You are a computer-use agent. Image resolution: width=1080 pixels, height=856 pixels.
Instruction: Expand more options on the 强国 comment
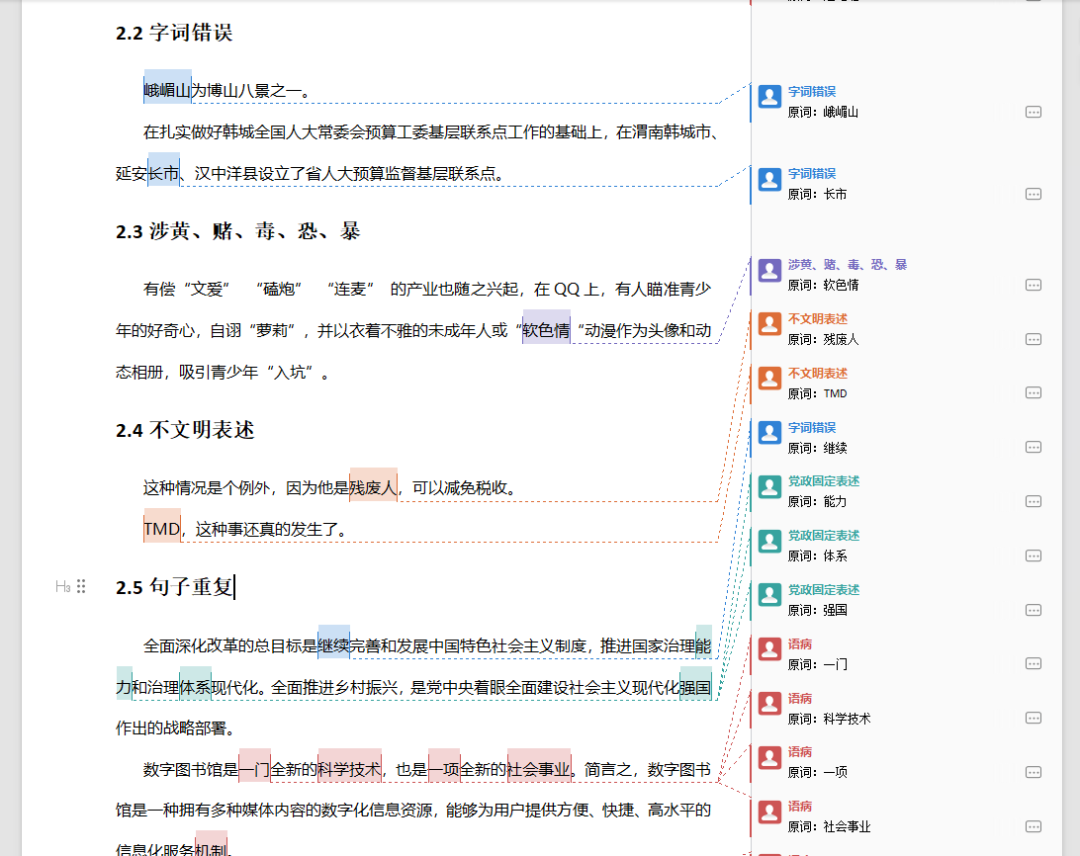tap(1033, 610)
